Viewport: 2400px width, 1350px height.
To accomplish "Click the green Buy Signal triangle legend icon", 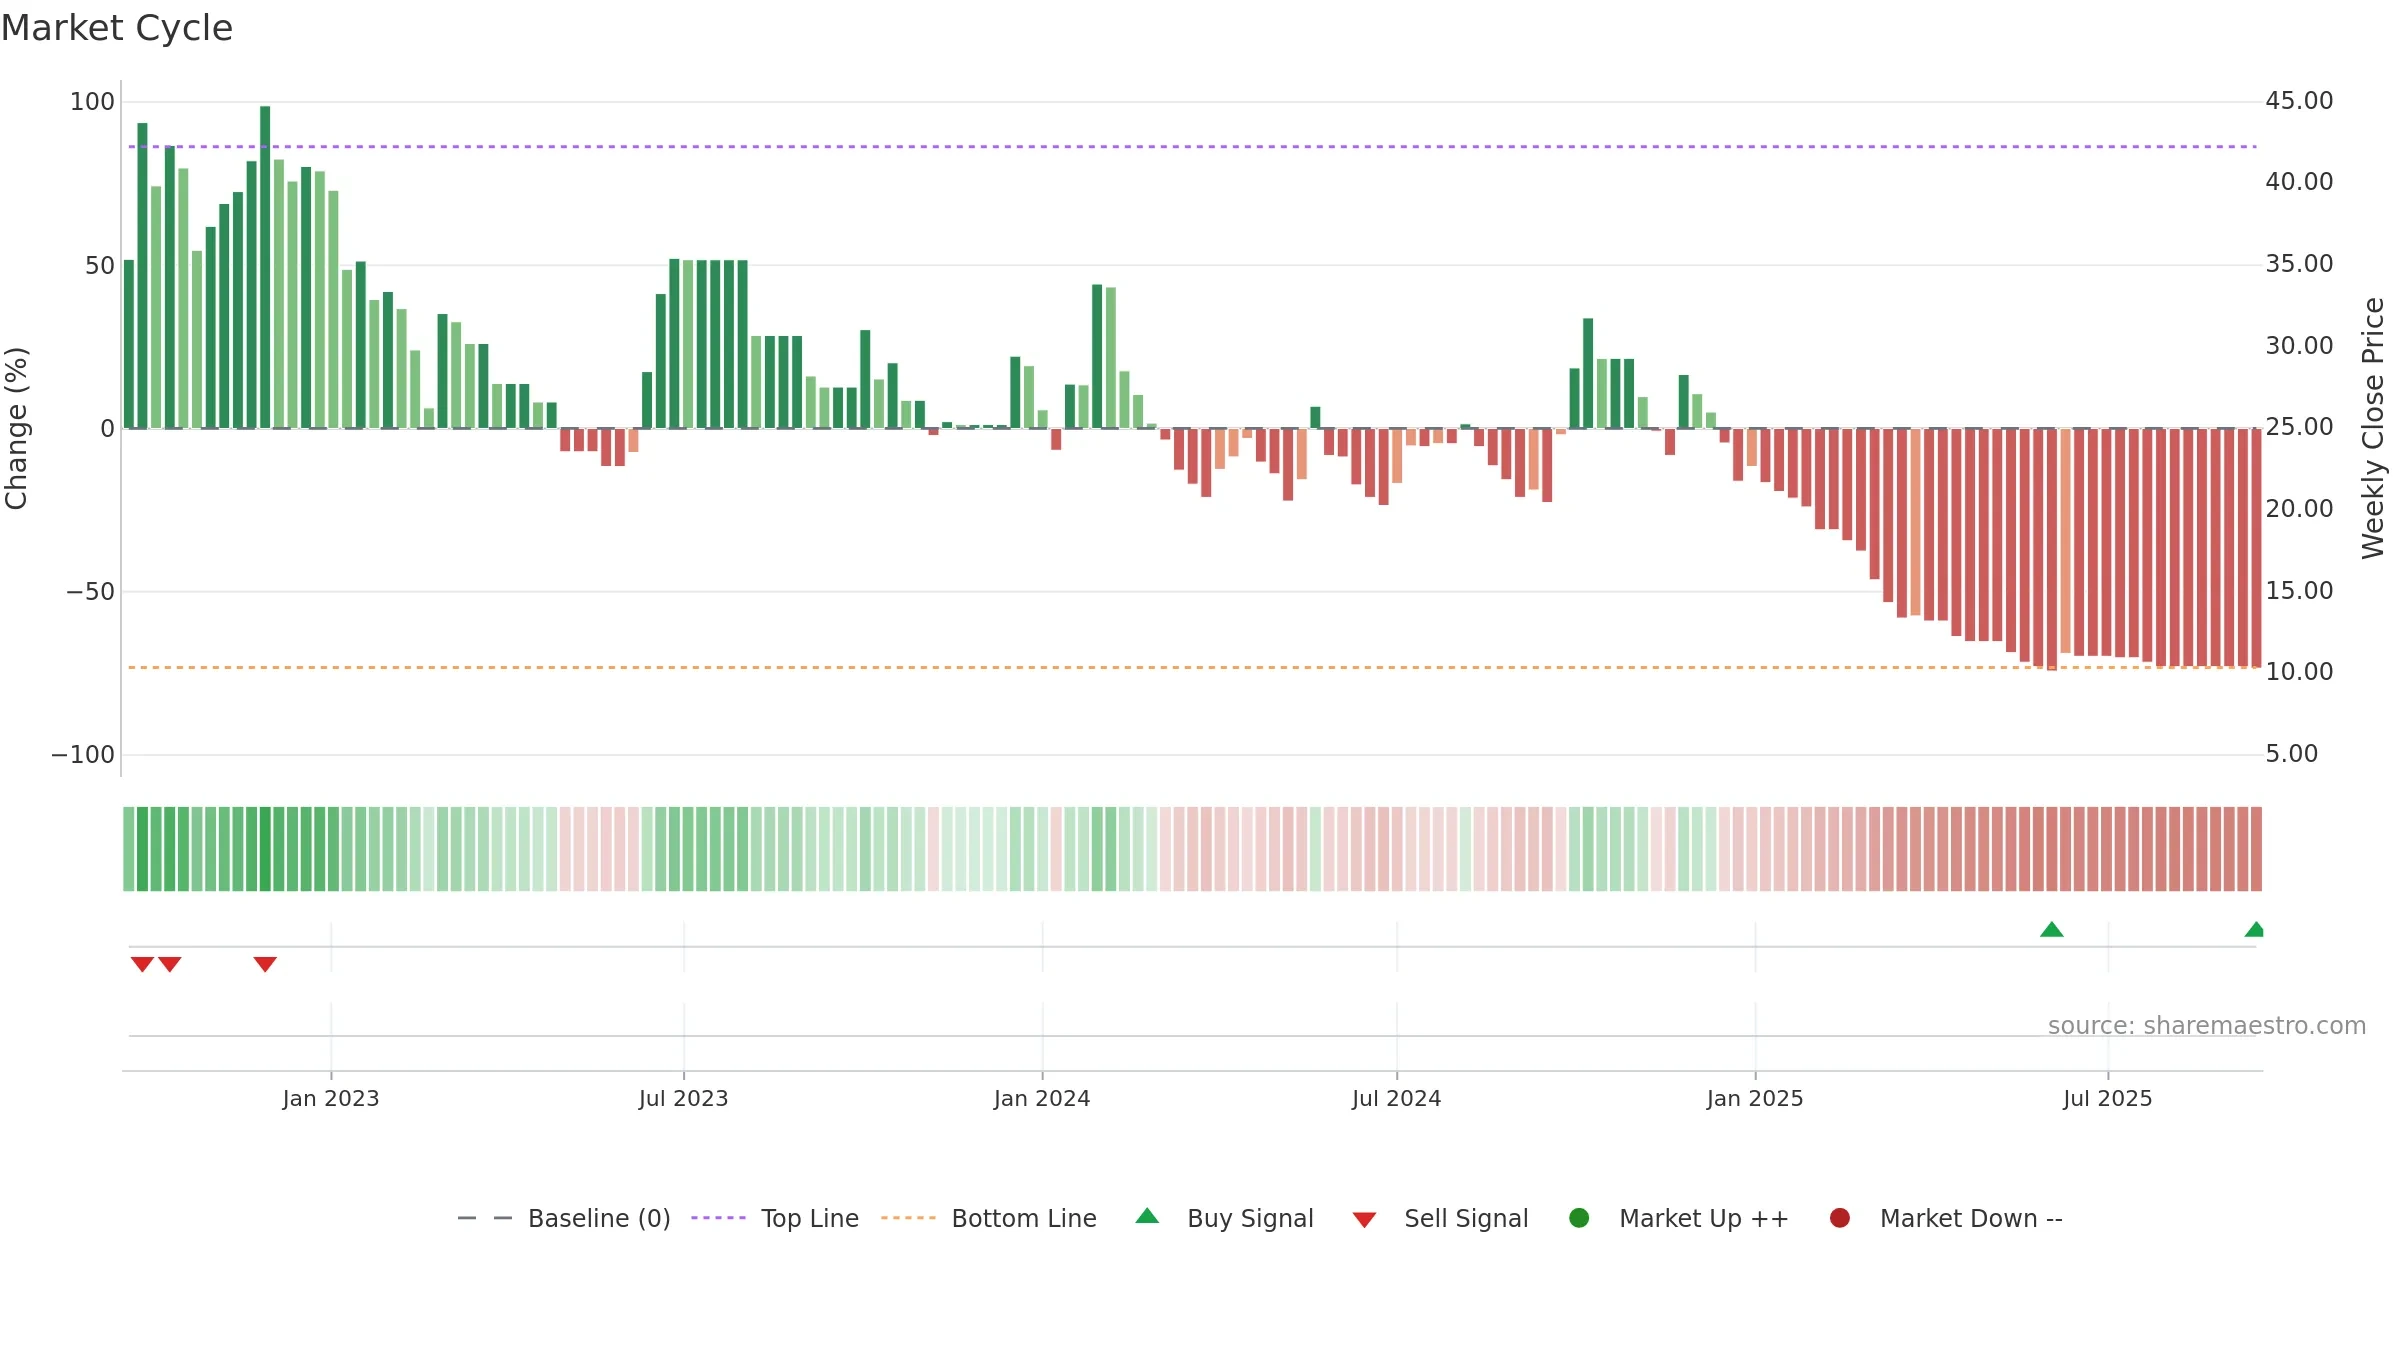I will pyautogui.click(x=1147, y=1216).
